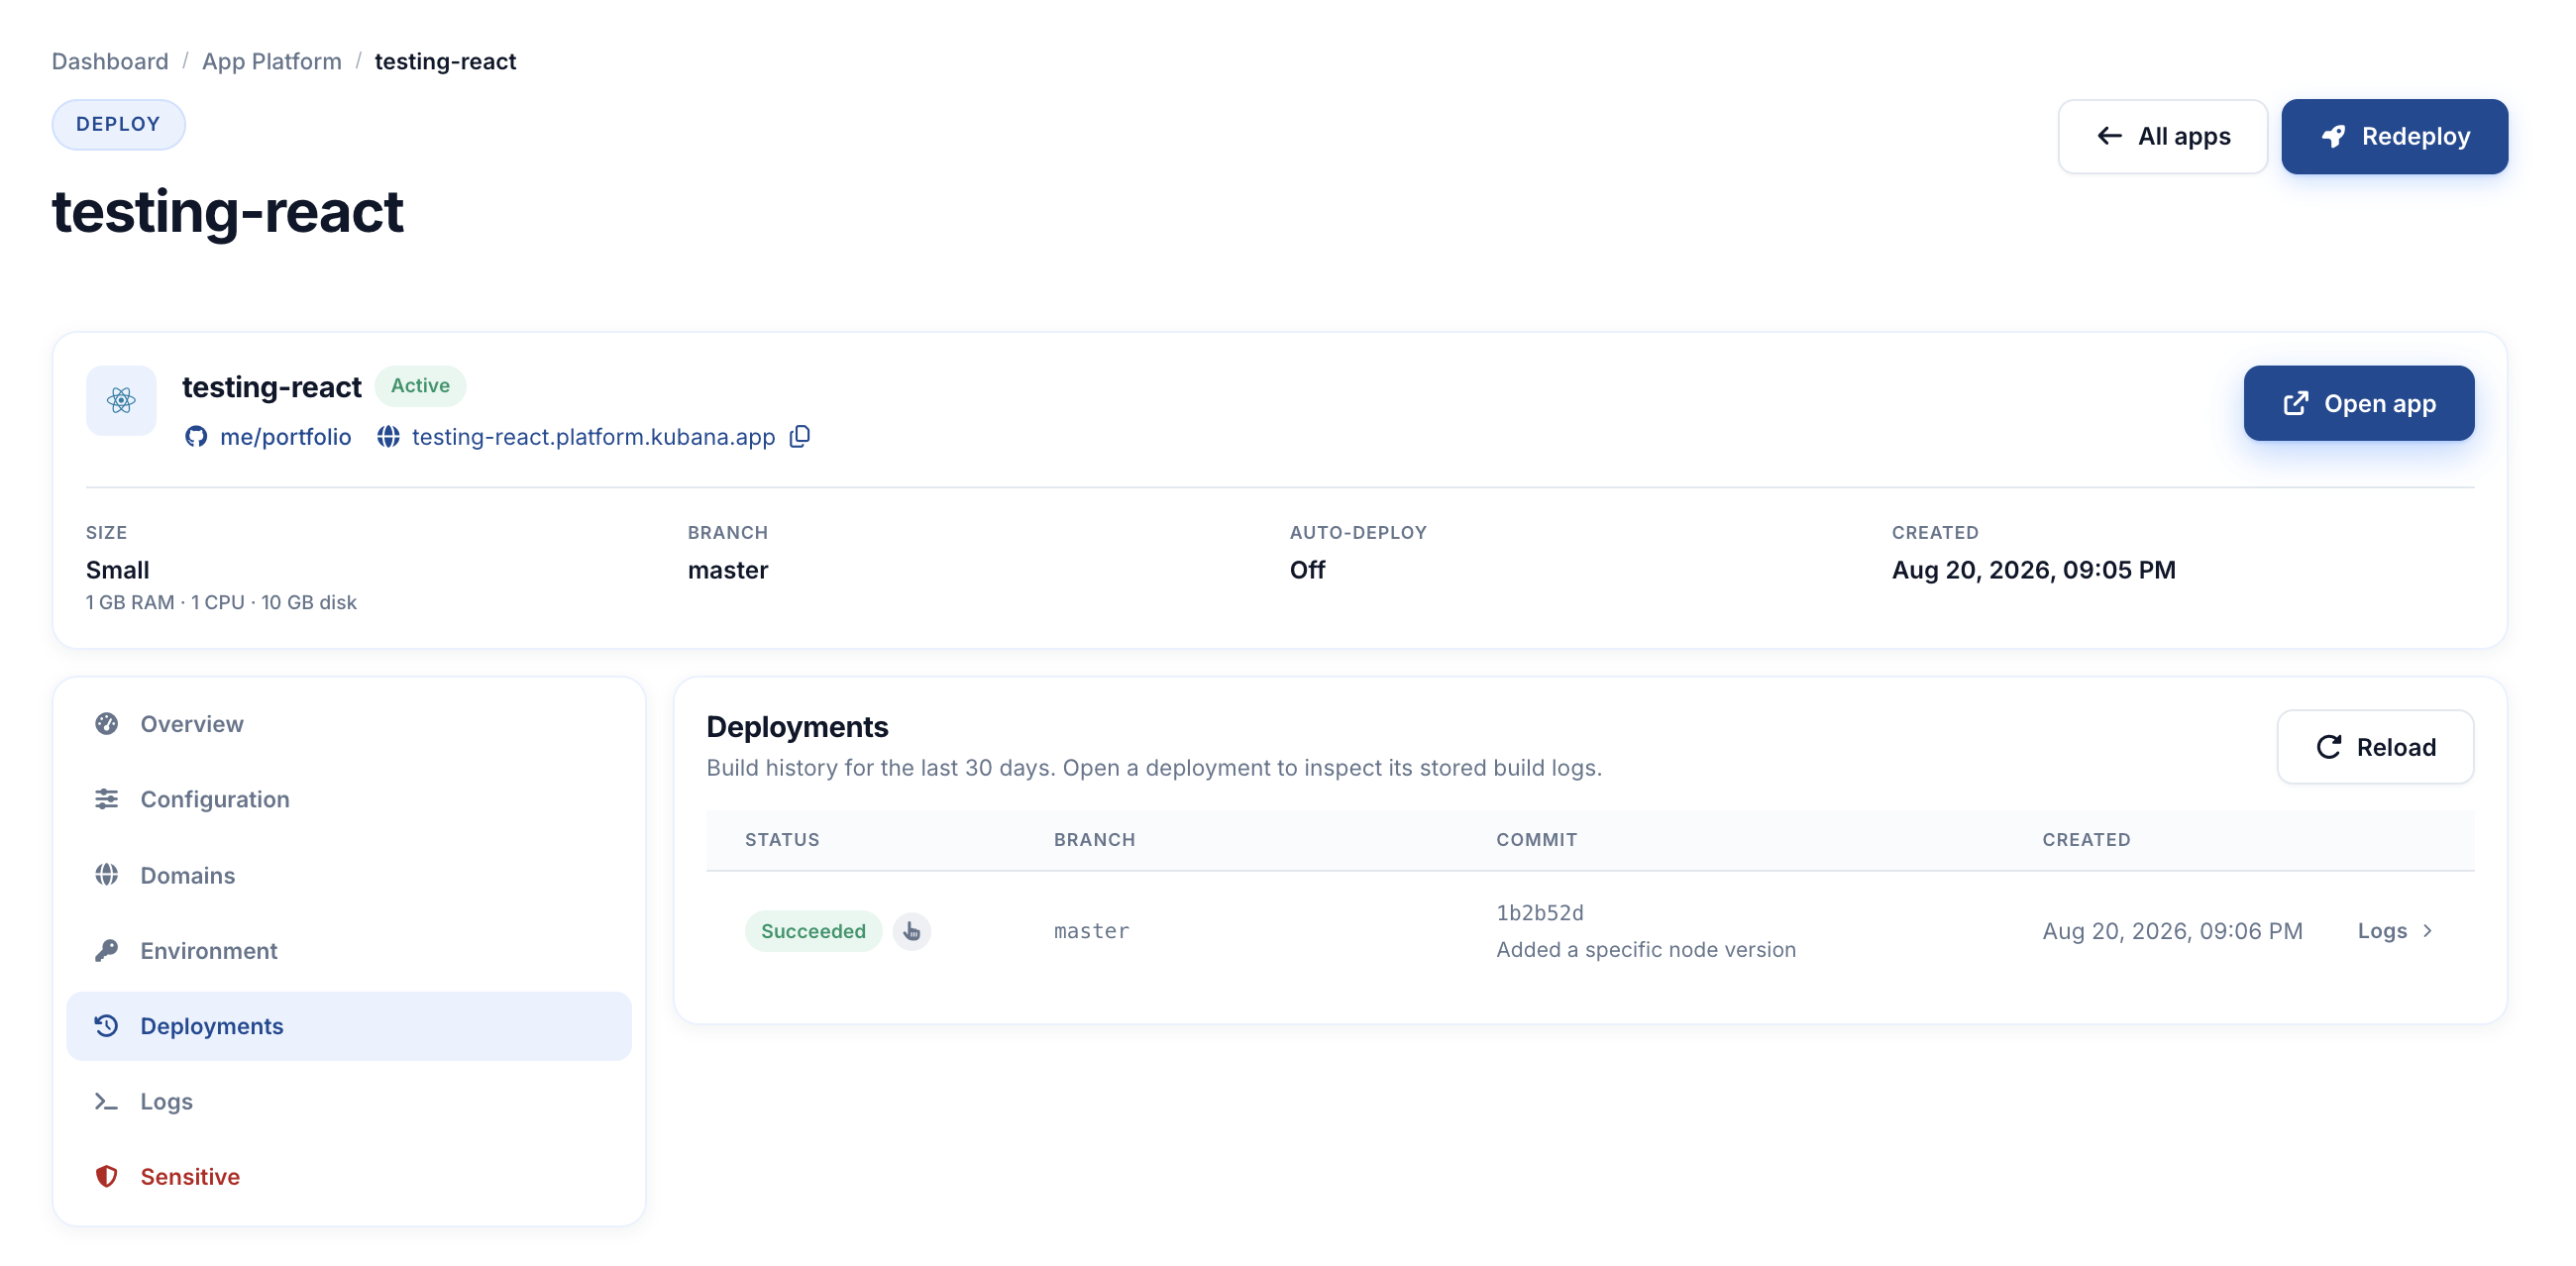
Task: Go back to All apps
Action: (2162, 136)
